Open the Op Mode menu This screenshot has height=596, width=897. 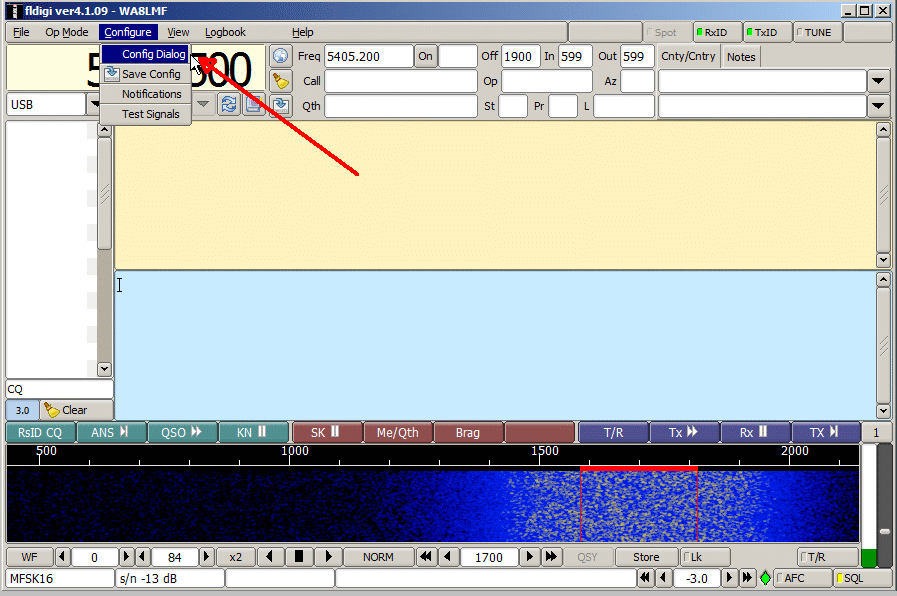click(66, 32)
